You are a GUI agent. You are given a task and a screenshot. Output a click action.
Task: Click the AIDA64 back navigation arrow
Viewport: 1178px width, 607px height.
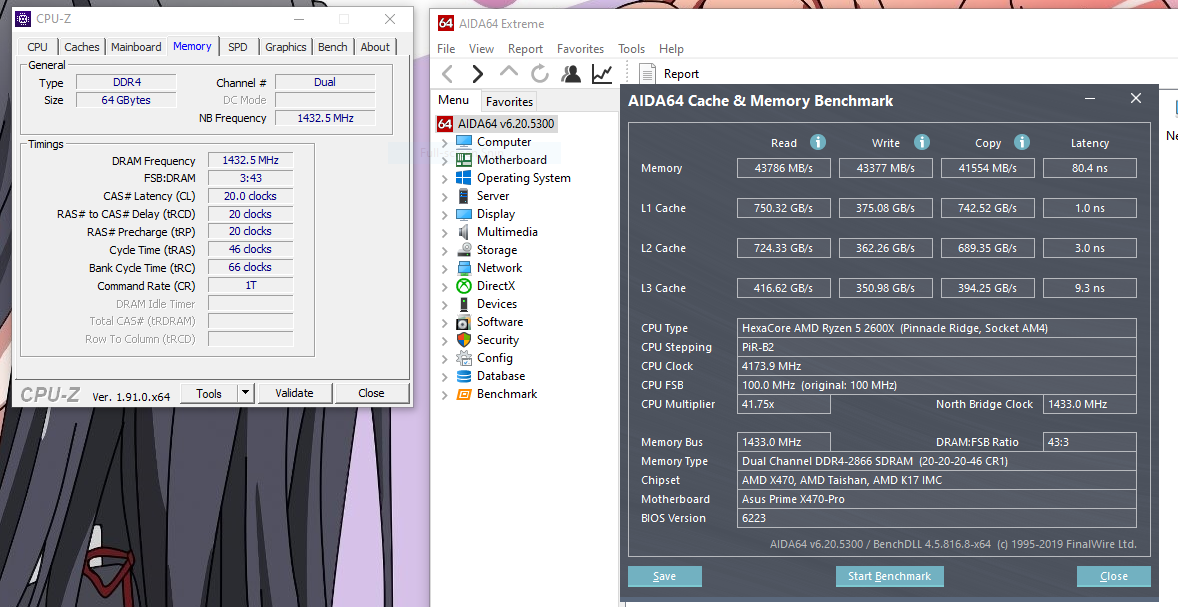(x=448, y=74)
